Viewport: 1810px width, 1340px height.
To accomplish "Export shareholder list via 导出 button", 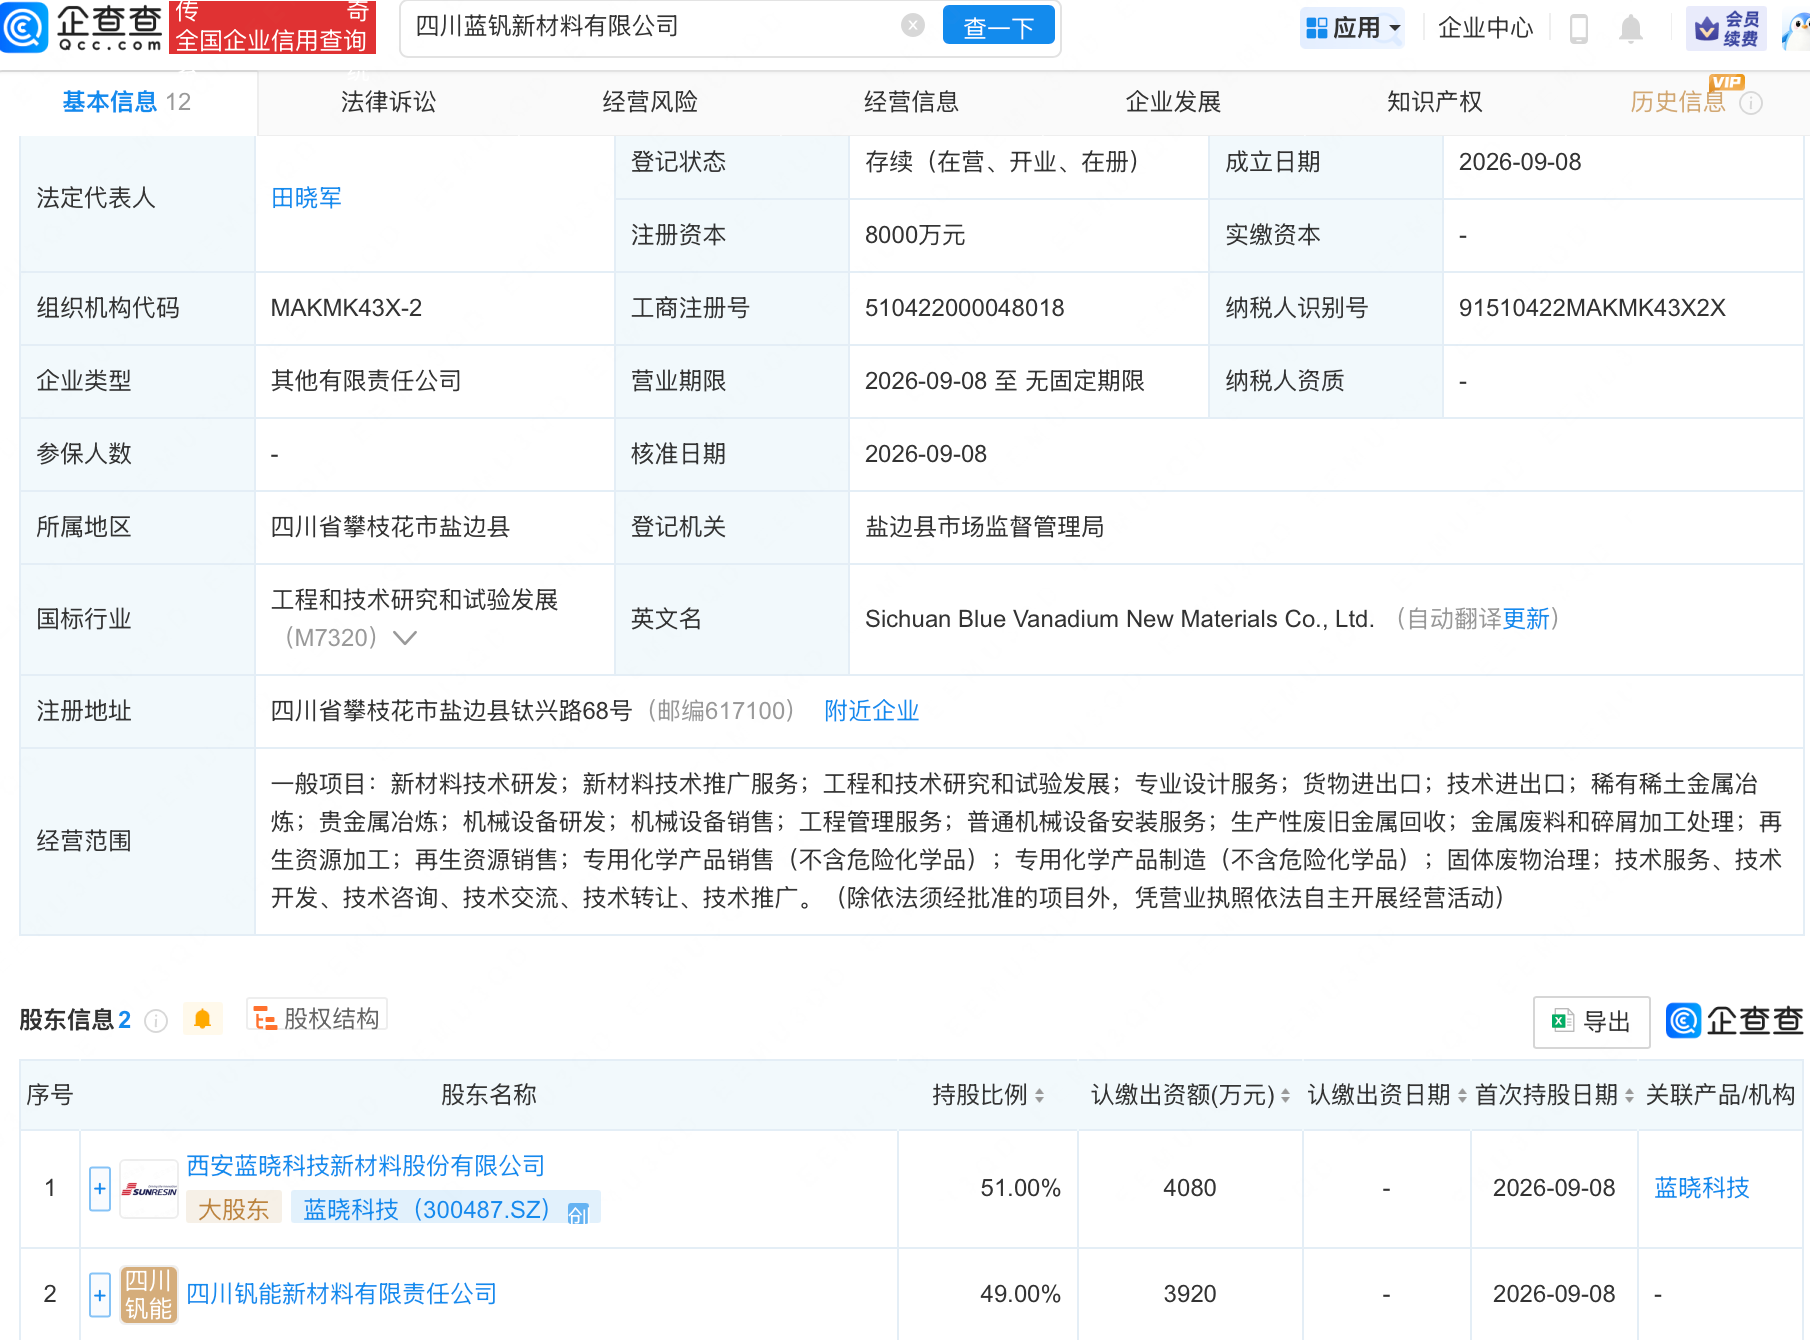I will pos(1591,1021).
